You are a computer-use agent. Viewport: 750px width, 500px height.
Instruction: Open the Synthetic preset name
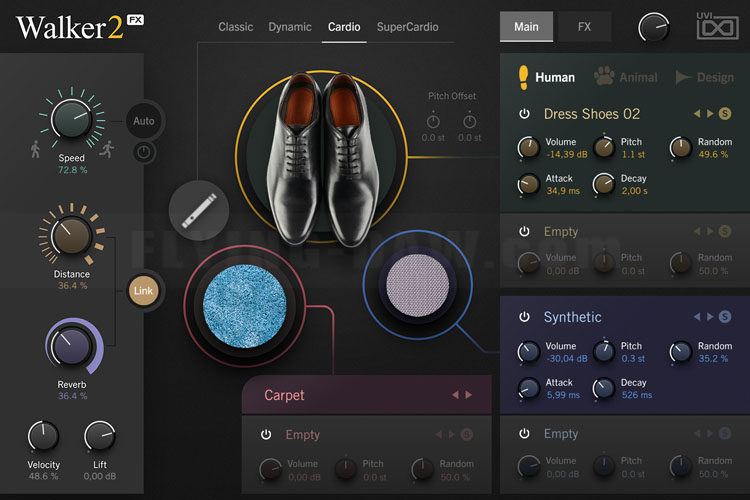click(x=573, y=317)
